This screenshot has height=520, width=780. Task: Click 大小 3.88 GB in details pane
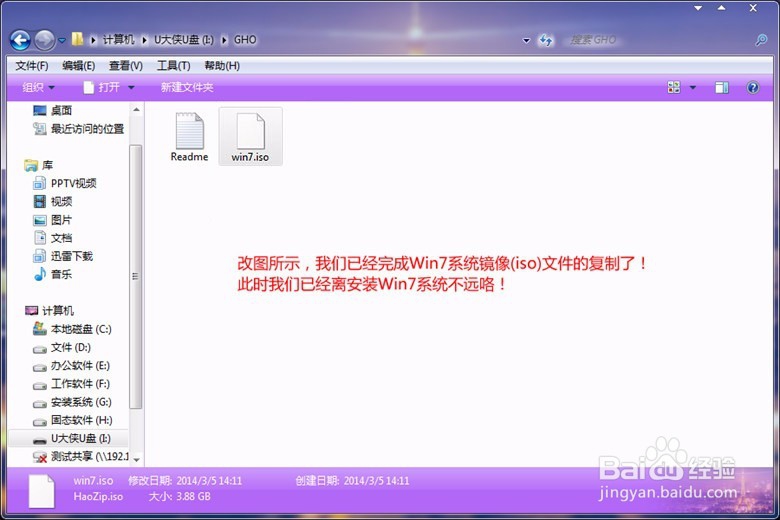[180, 497]
